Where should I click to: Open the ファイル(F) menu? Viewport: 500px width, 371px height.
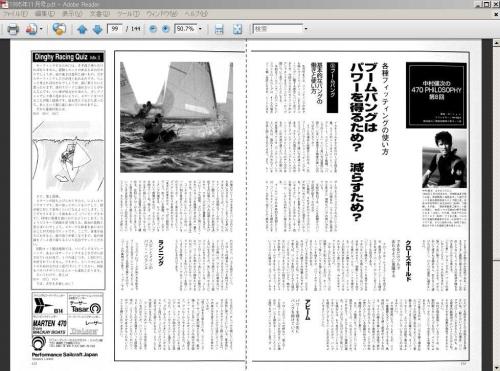click(x=15, y=14)
